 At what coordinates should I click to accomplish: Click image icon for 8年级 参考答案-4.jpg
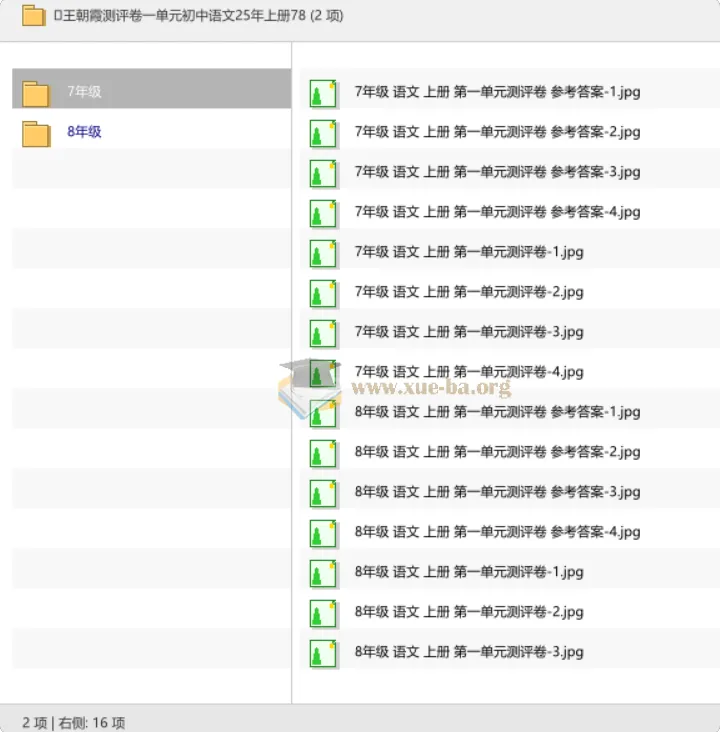tap(323, 534)
